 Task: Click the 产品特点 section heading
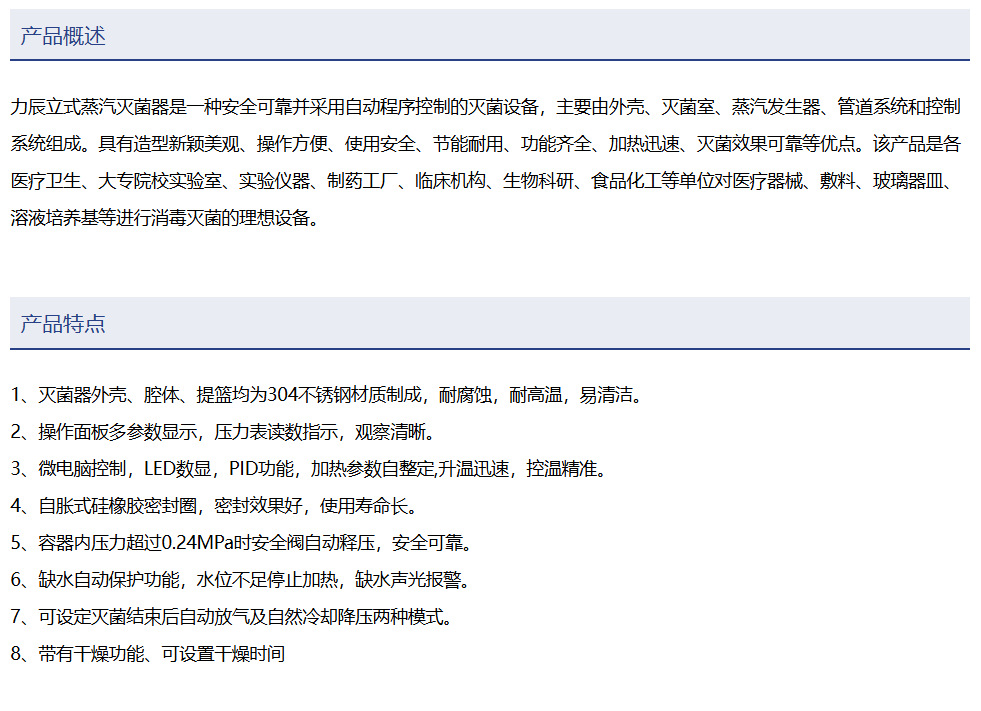click(x=63, y=324)
